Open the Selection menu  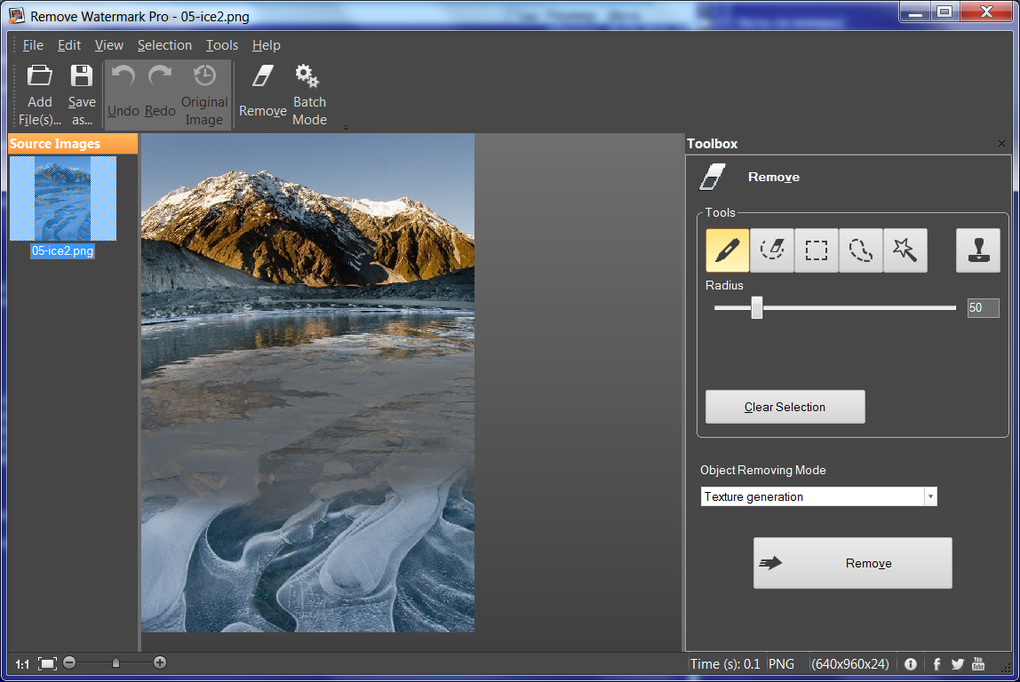(164, 45)
